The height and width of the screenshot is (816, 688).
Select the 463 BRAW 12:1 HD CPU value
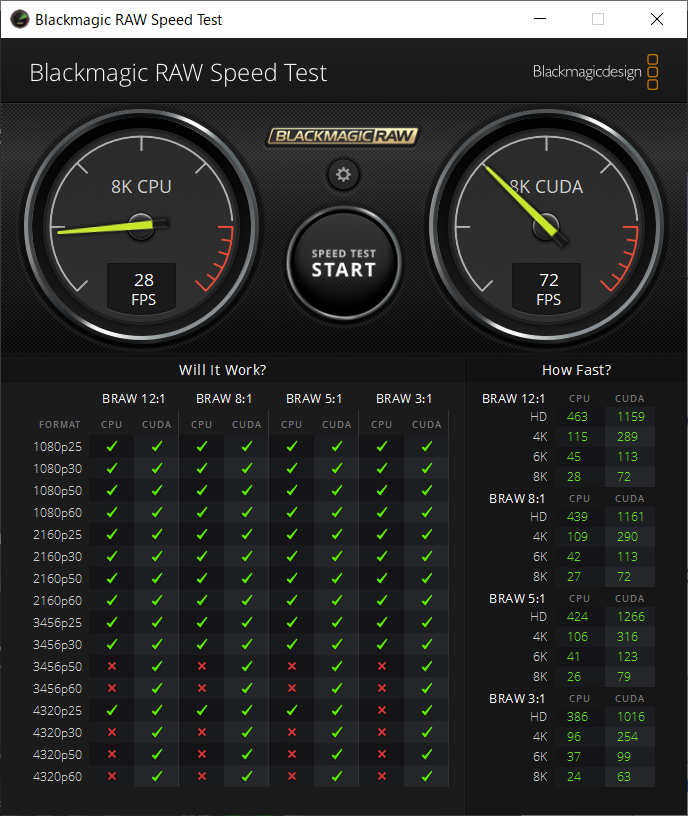tap(577, 417)
